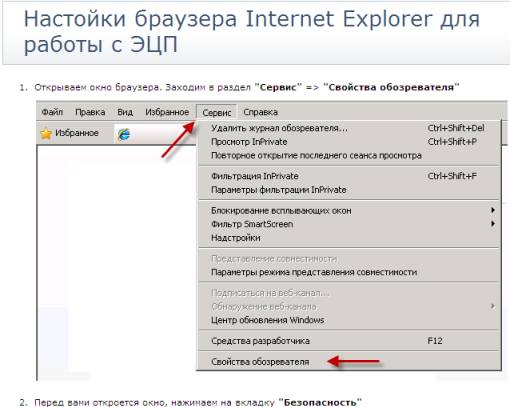Click the disabled Представление совместимости item
The width and height of the screenshot is (510, 407).
[349, 258]
